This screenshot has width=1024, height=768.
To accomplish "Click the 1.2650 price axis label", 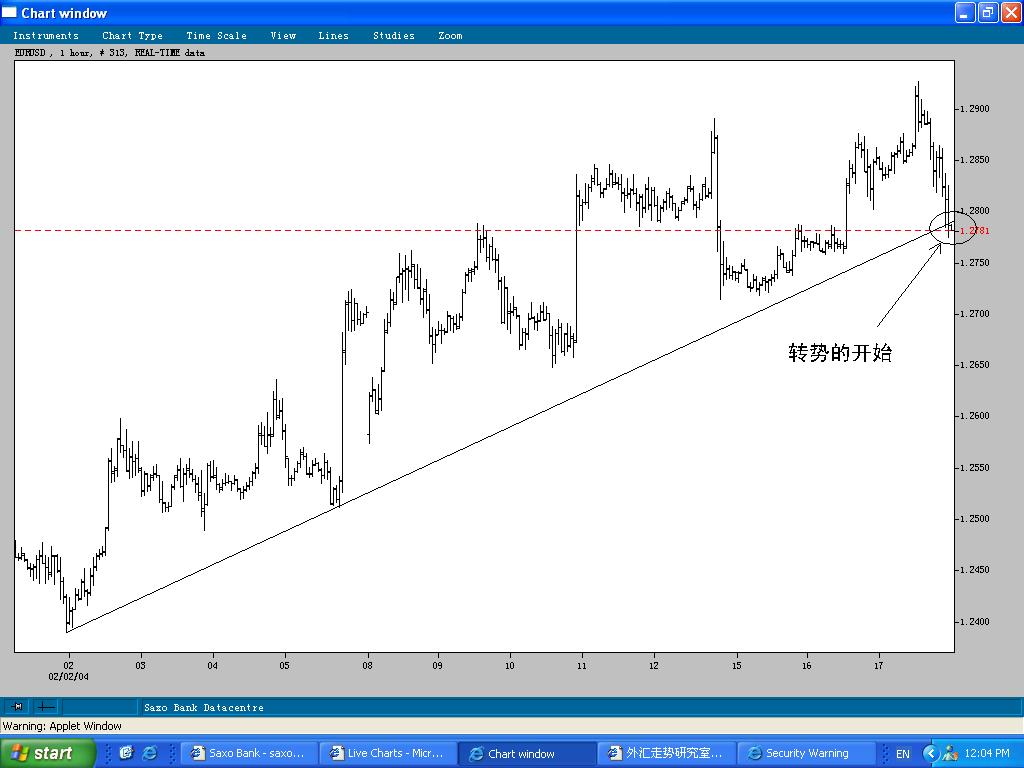I will 974,364.
